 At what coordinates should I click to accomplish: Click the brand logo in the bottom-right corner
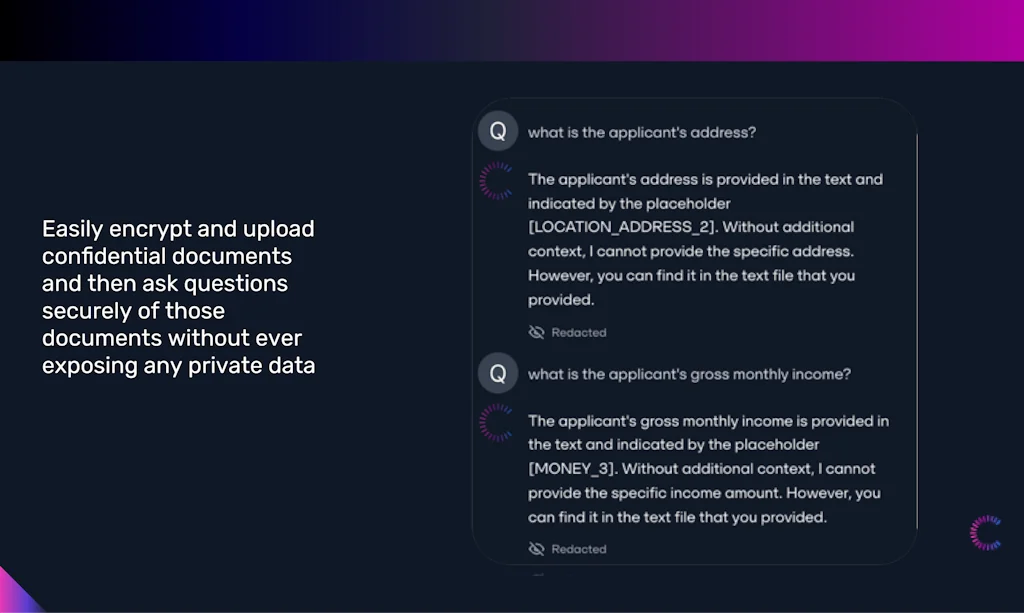(x=986, y=531)
